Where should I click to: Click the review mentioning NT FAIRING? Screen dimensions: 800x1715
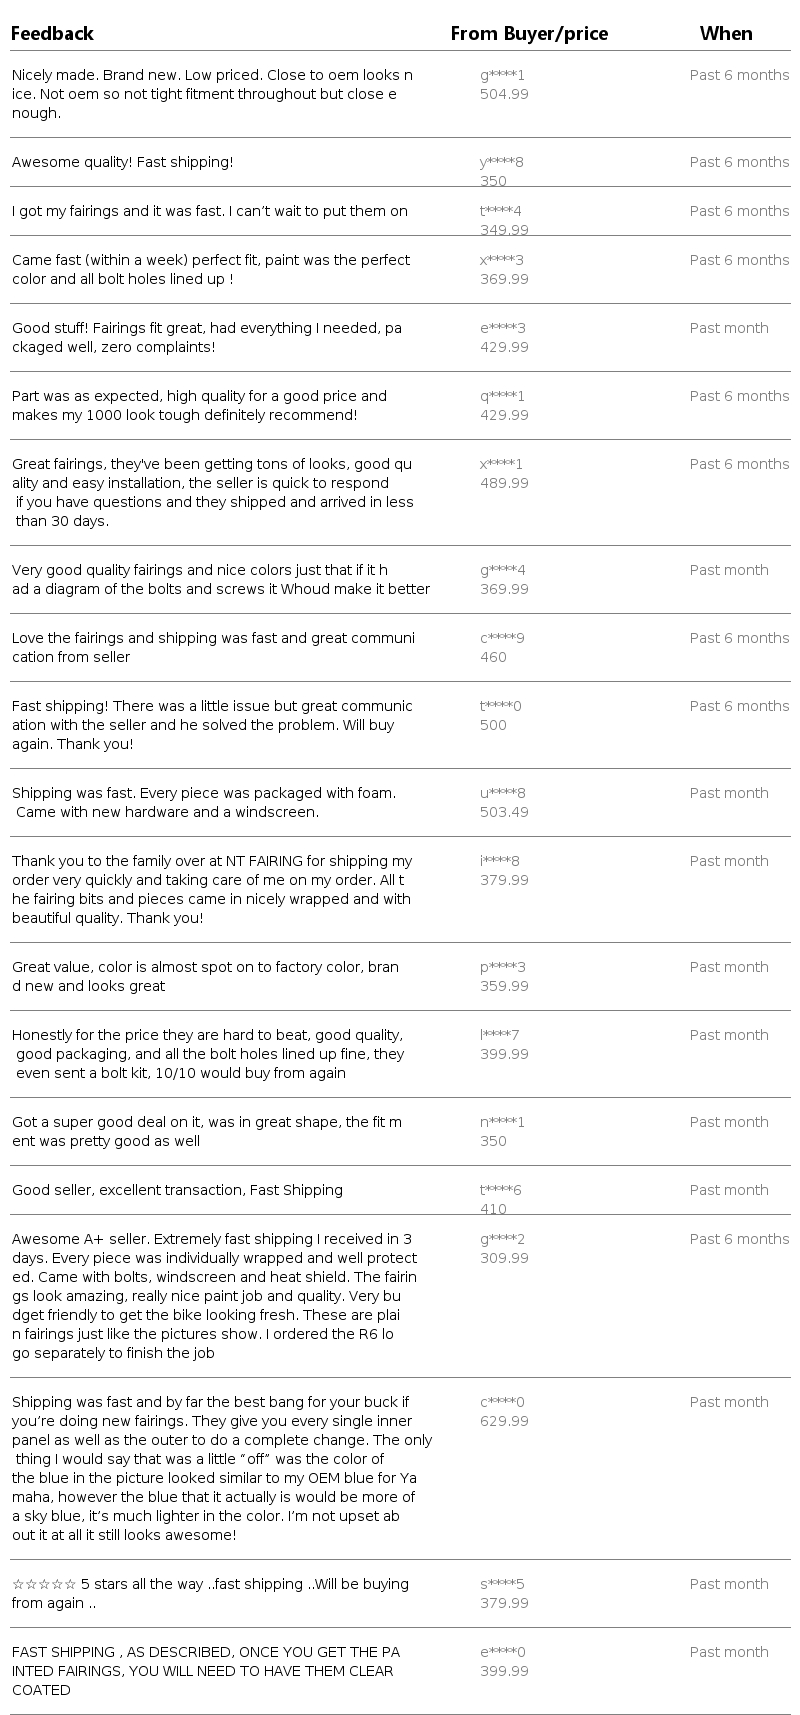[x=212, y=889]
